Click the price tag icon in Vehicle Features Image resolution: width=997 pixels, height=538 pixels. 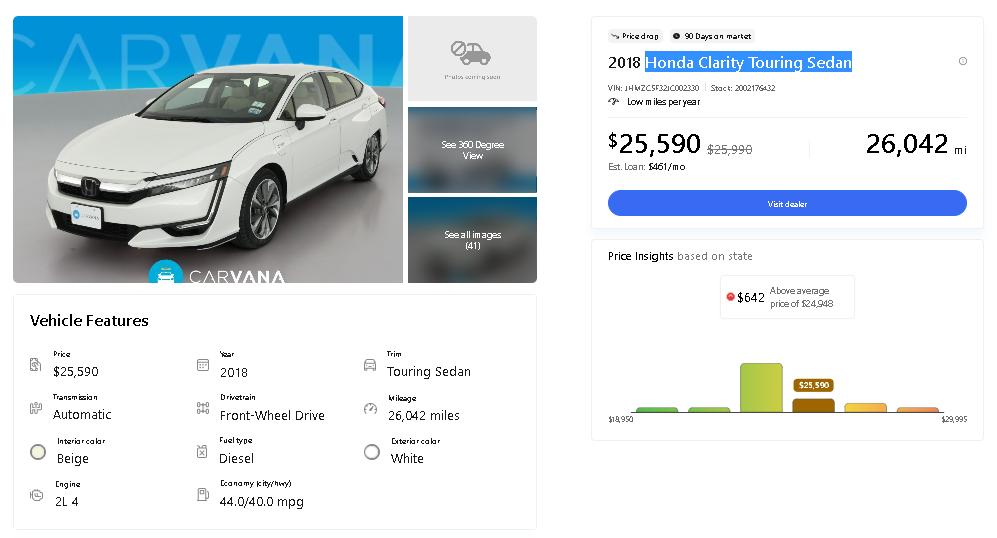click(36, 365)
